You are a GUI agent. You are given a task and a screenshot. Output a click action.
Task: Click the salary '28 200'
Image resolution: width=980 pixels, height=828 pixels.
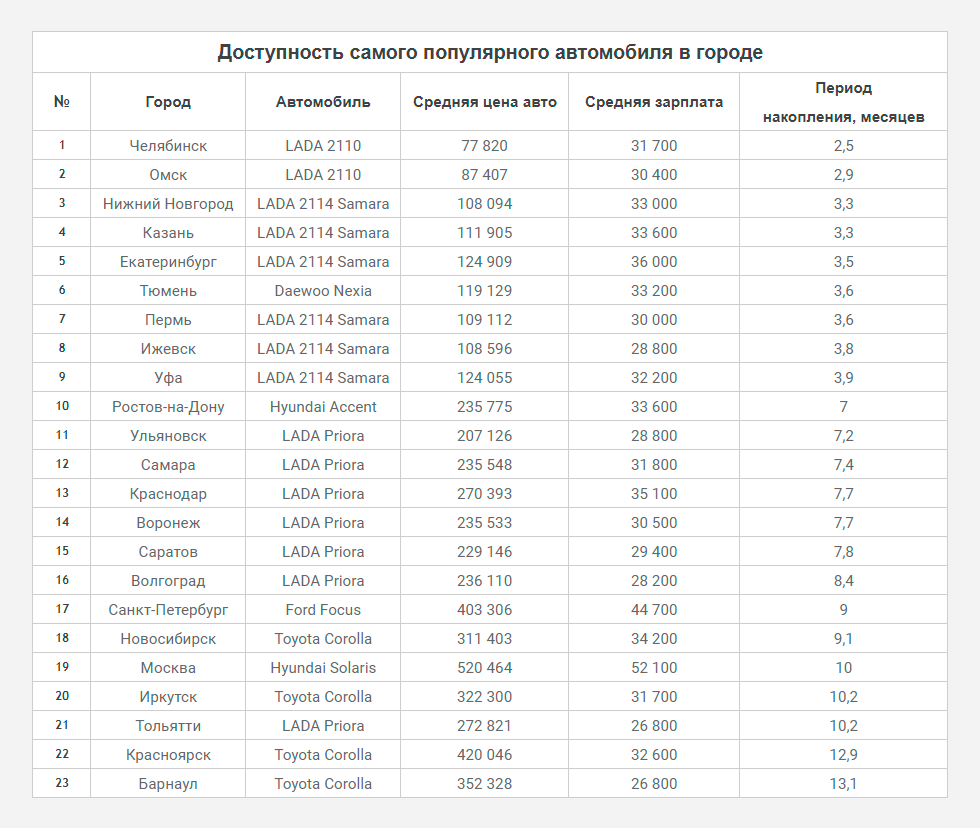pyautogui.click(x=654, y=581)
